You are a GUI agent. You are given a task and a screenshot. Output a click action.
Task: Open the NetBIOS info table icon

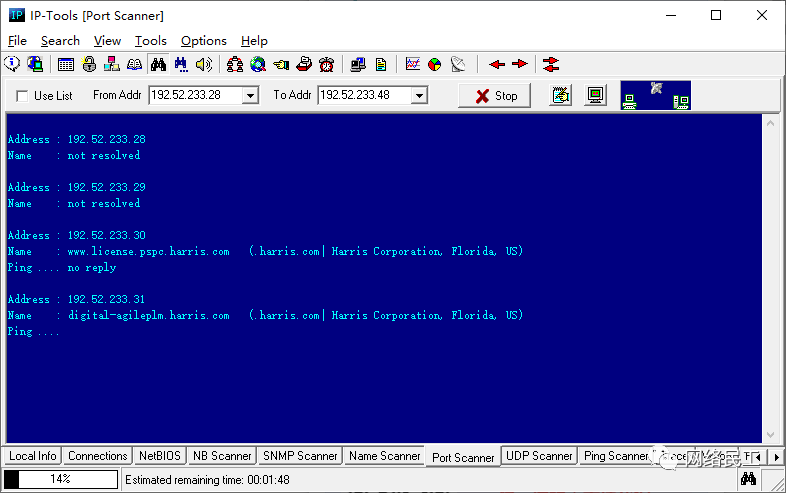[x=66, y=64]
